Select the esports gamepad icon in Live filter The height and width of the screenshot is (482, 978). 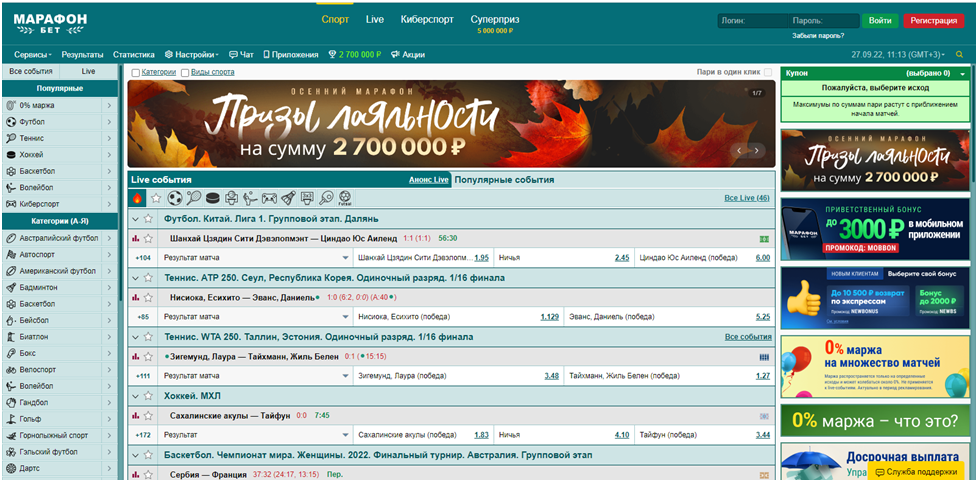(x=269, y=198)
